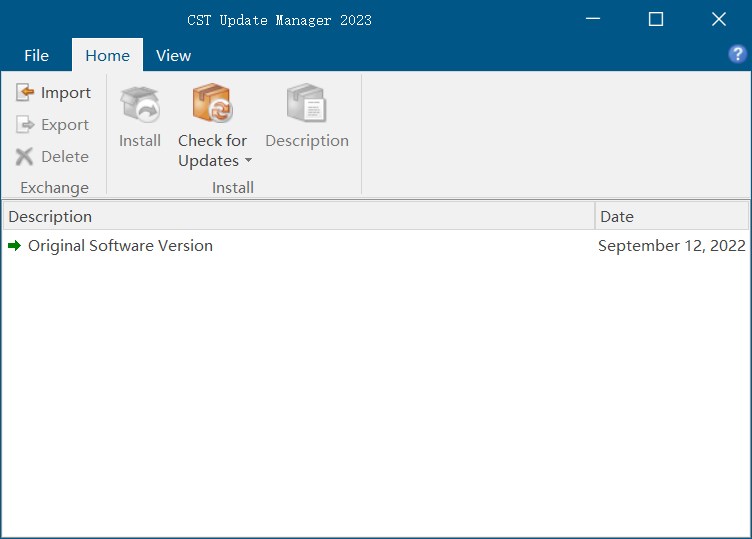
Task: Click the Import text label
Action: click(x=66, y=93)
